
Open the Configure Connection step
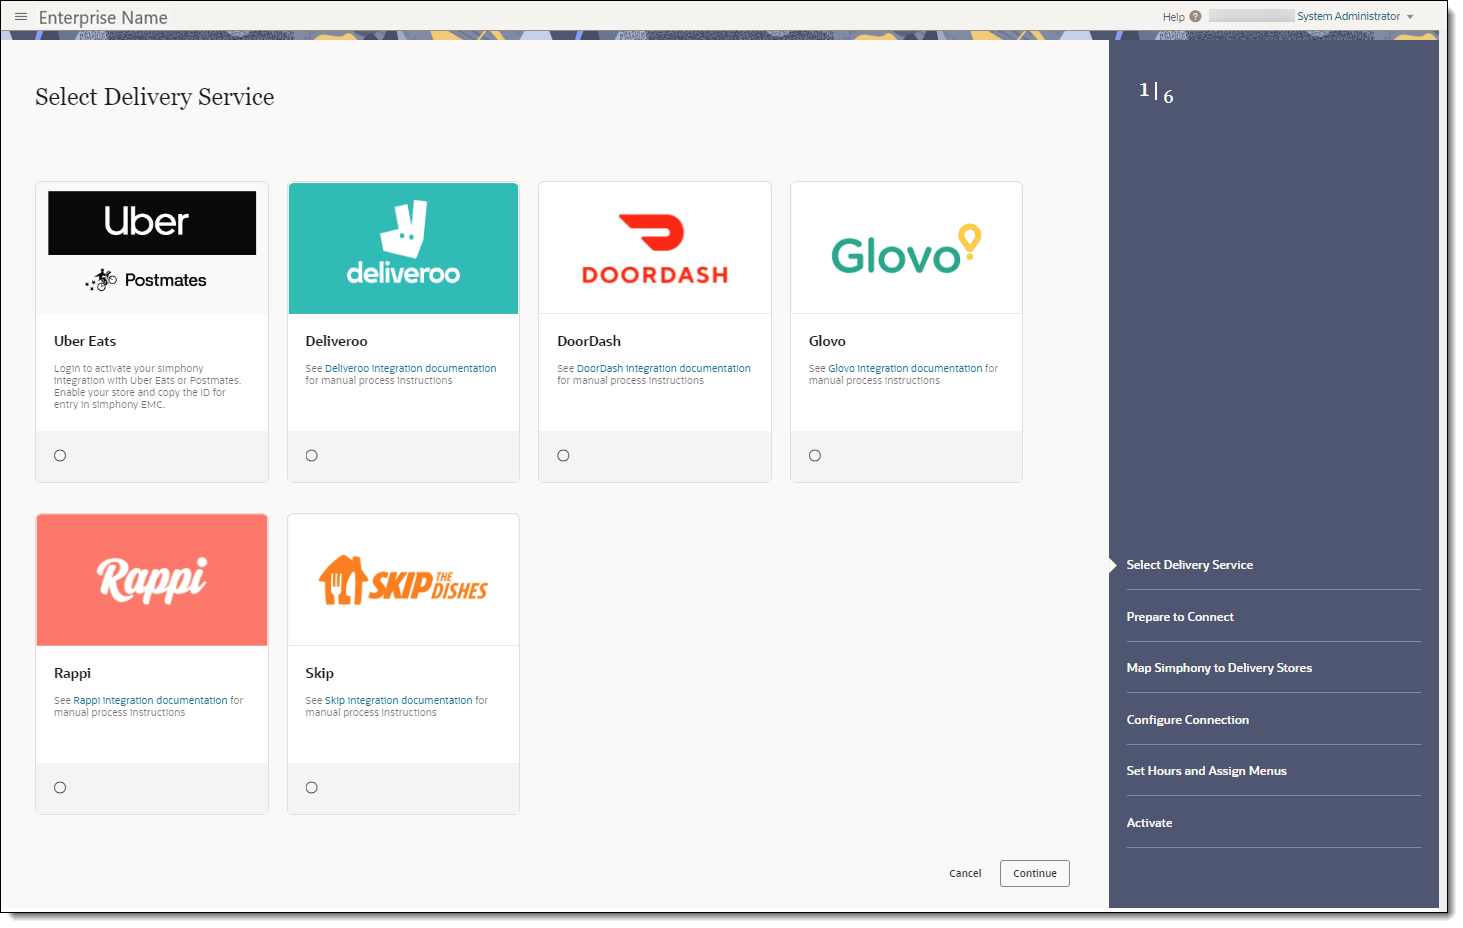(1187, 720)
